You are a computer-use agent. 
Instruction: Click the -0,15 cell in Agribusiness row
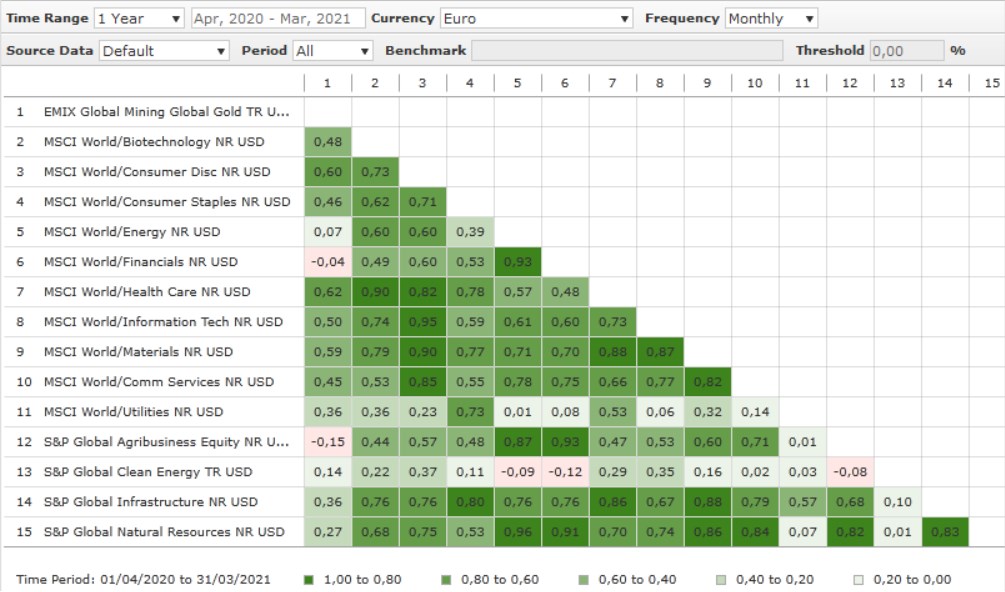point(327,442)
